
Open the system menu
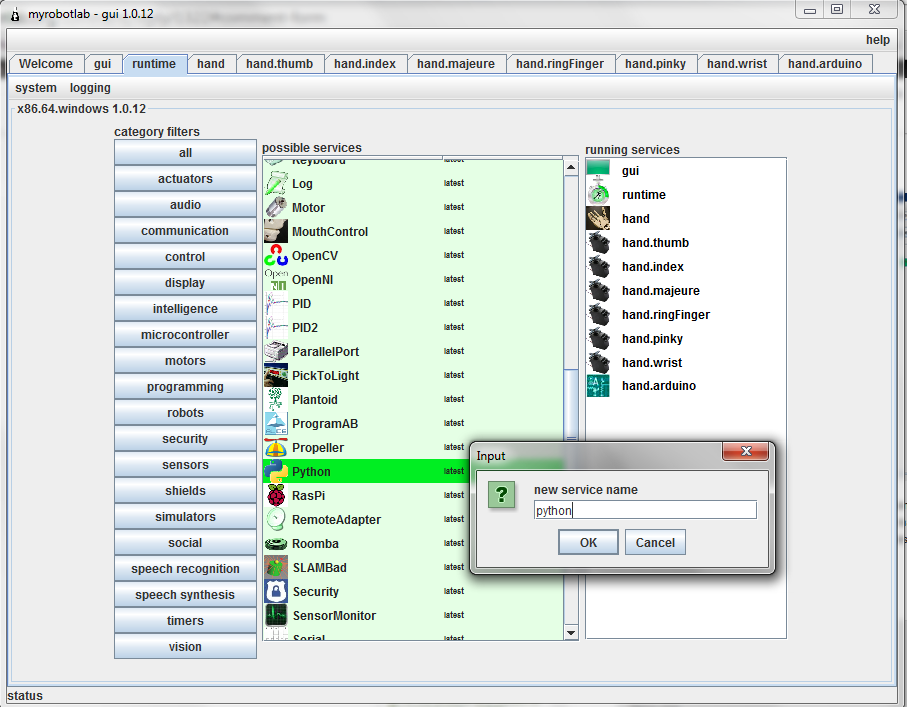pos(36,88)
